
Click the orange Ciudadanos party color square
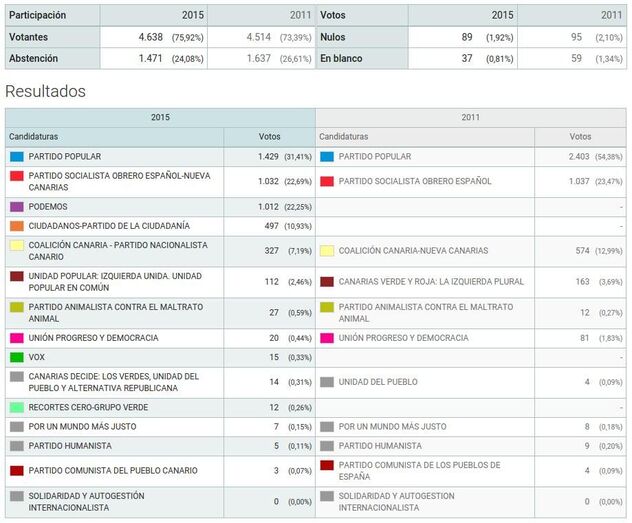(x=16, y=226)
